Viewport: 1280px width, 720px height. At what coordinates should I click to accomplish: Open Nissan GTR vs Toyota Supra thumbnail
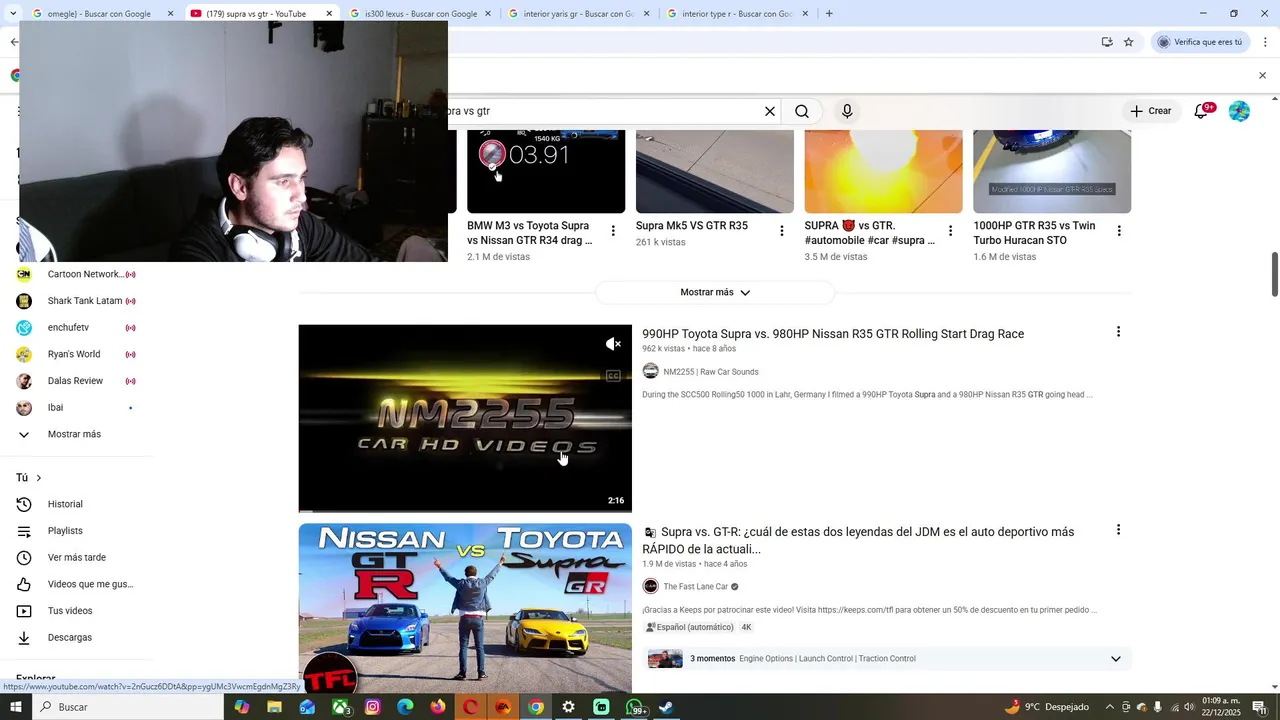[x=465, y=608]
